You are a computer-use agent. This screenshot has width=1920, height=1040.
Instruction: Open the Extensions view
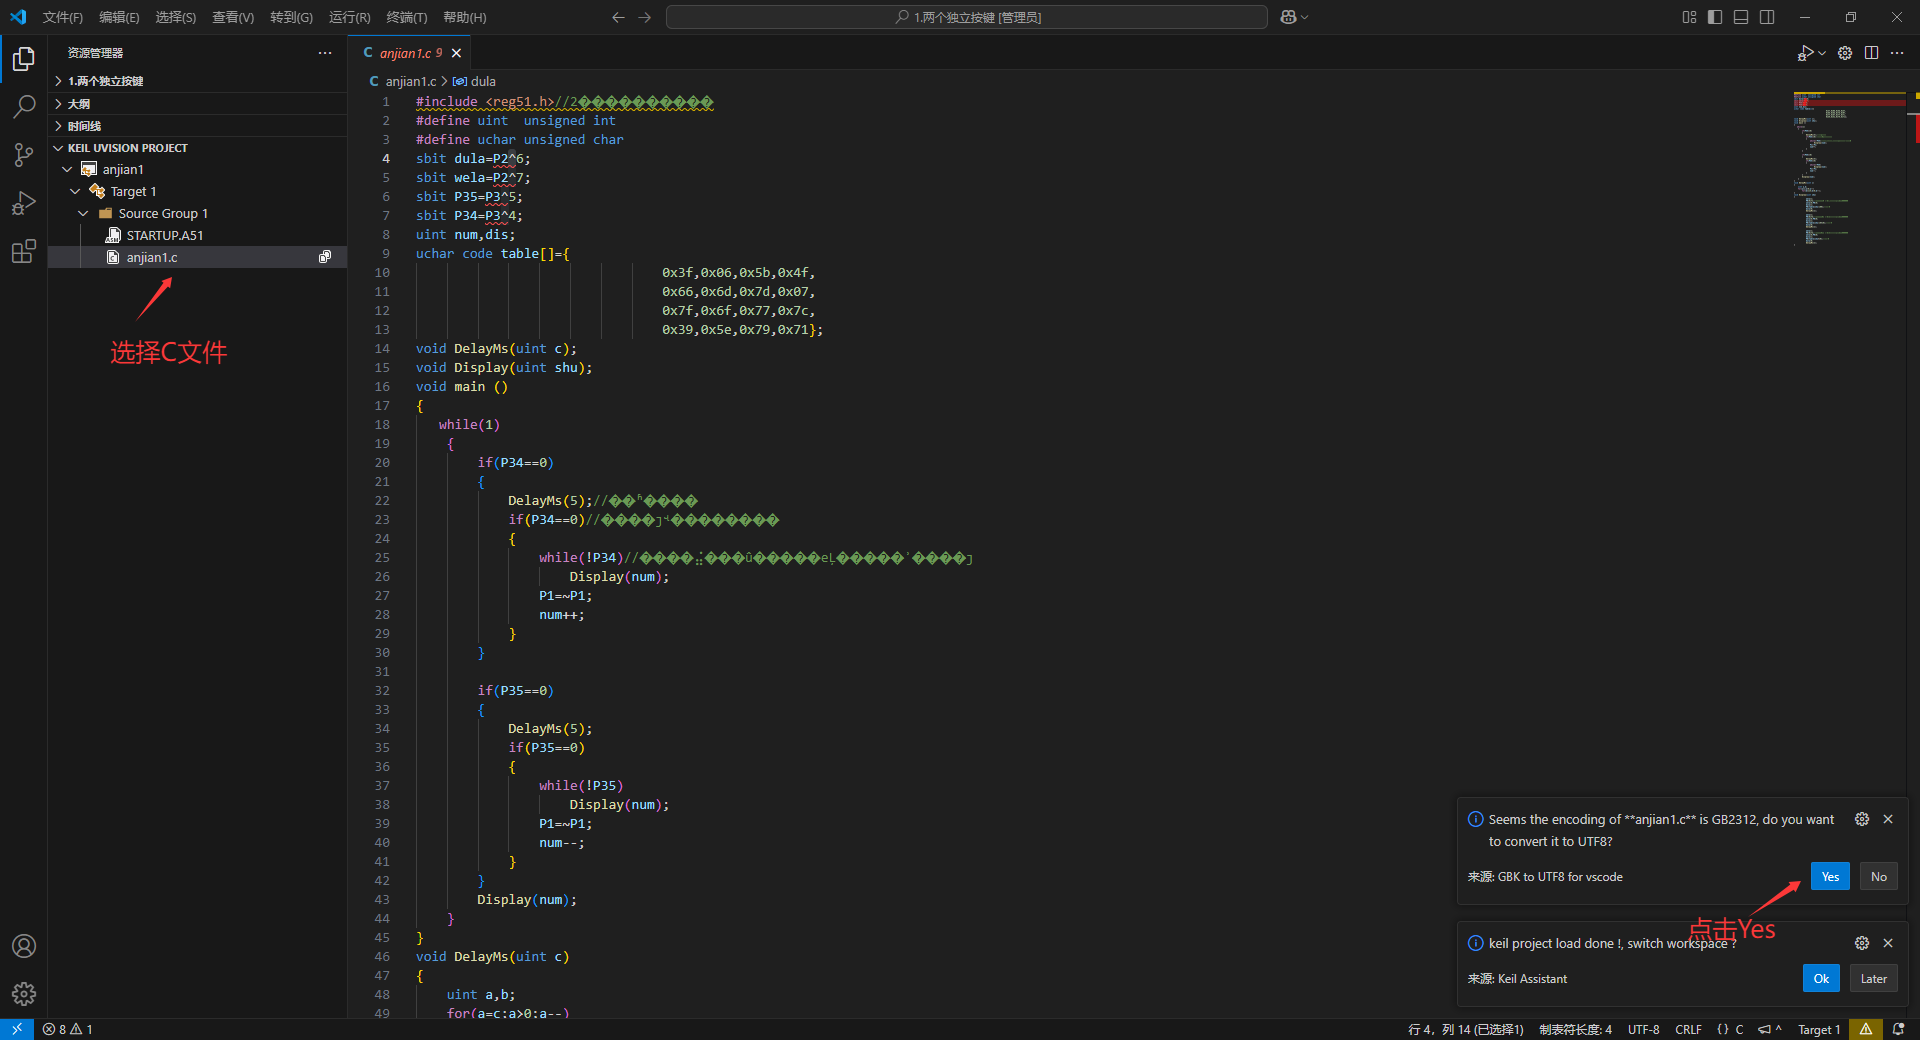click(x=24, y=251)
